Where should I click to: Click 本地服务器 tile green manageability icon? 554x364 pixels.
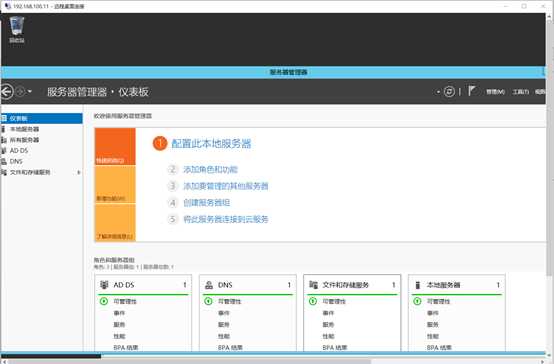pos(417,301)
